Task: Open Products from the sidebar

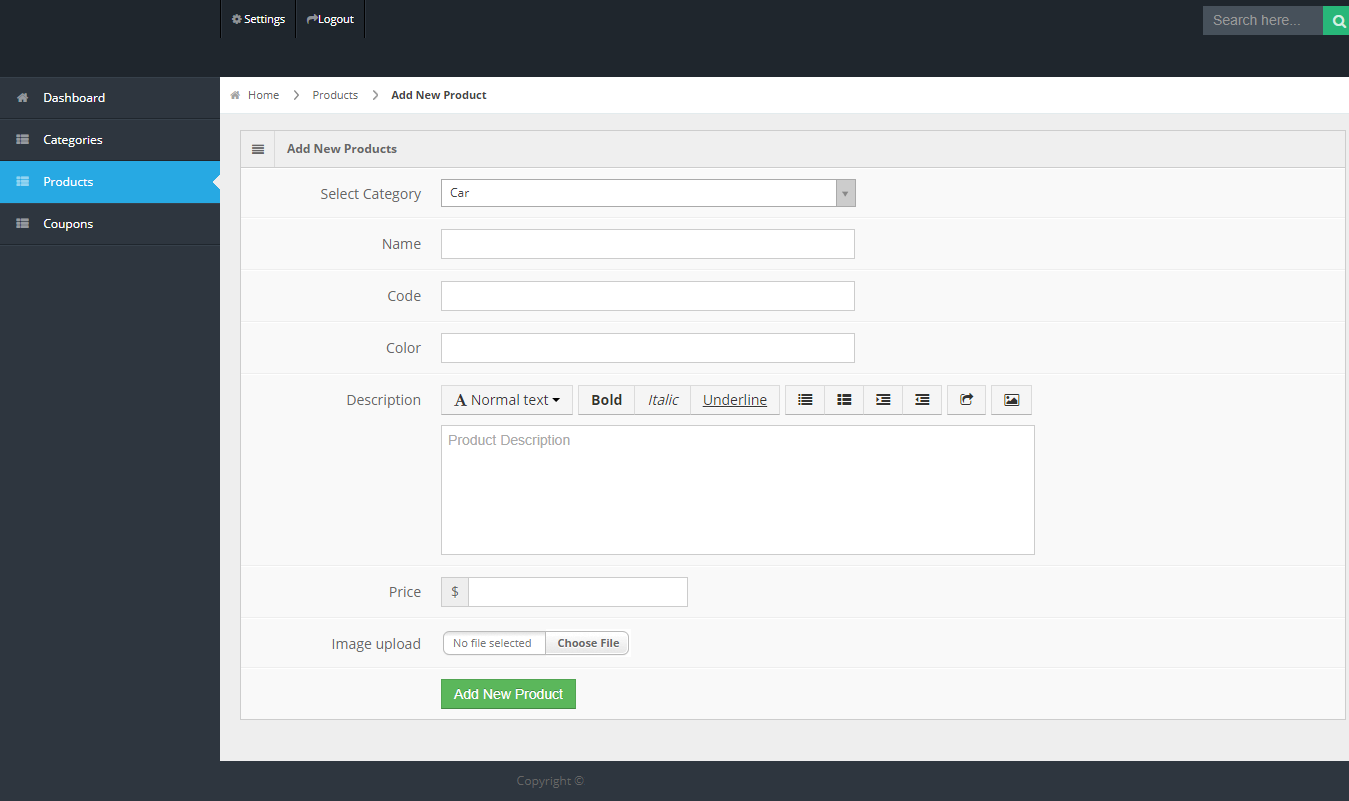Action: (x=110, y=182)
